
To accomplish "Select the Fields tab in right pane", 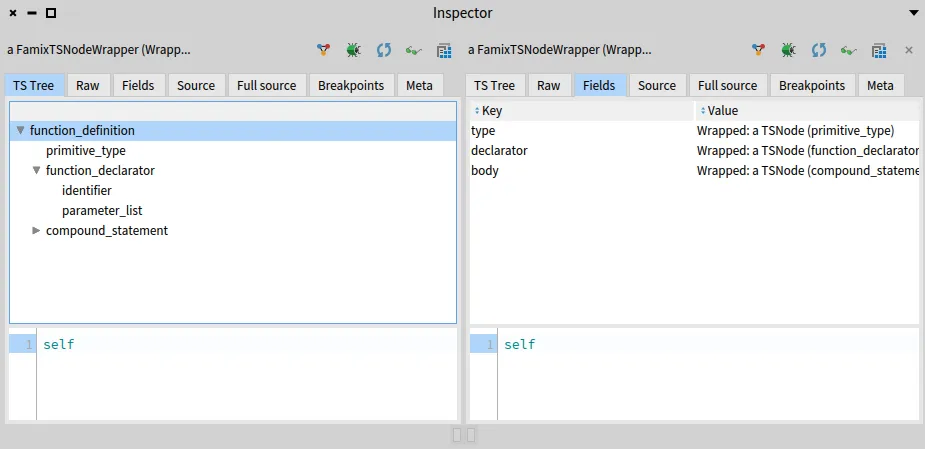I will coord(599,86).
